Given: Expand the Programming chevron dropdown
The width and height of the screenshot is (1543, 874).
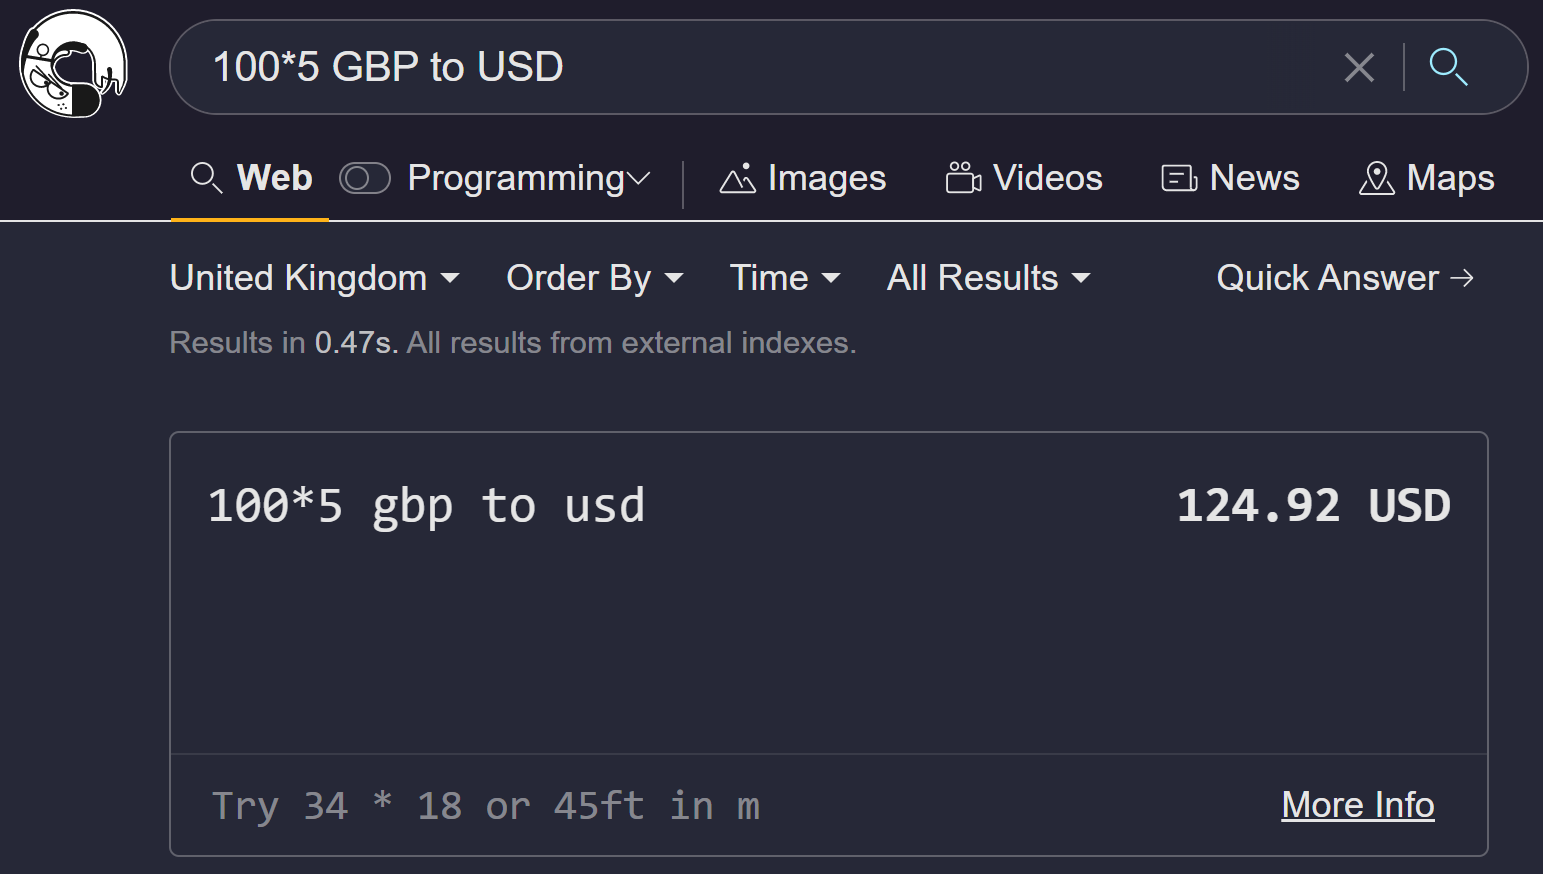Looking at the screenshot, I should (x=638, y=179).
